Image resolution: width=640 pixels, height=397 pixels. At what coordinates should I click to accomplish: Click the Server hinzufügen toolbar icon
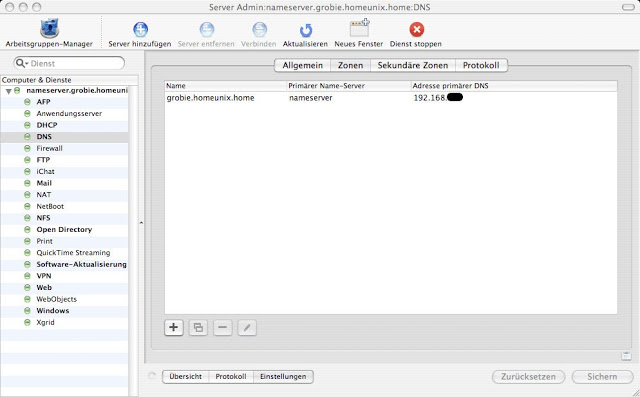pos(140,29)
